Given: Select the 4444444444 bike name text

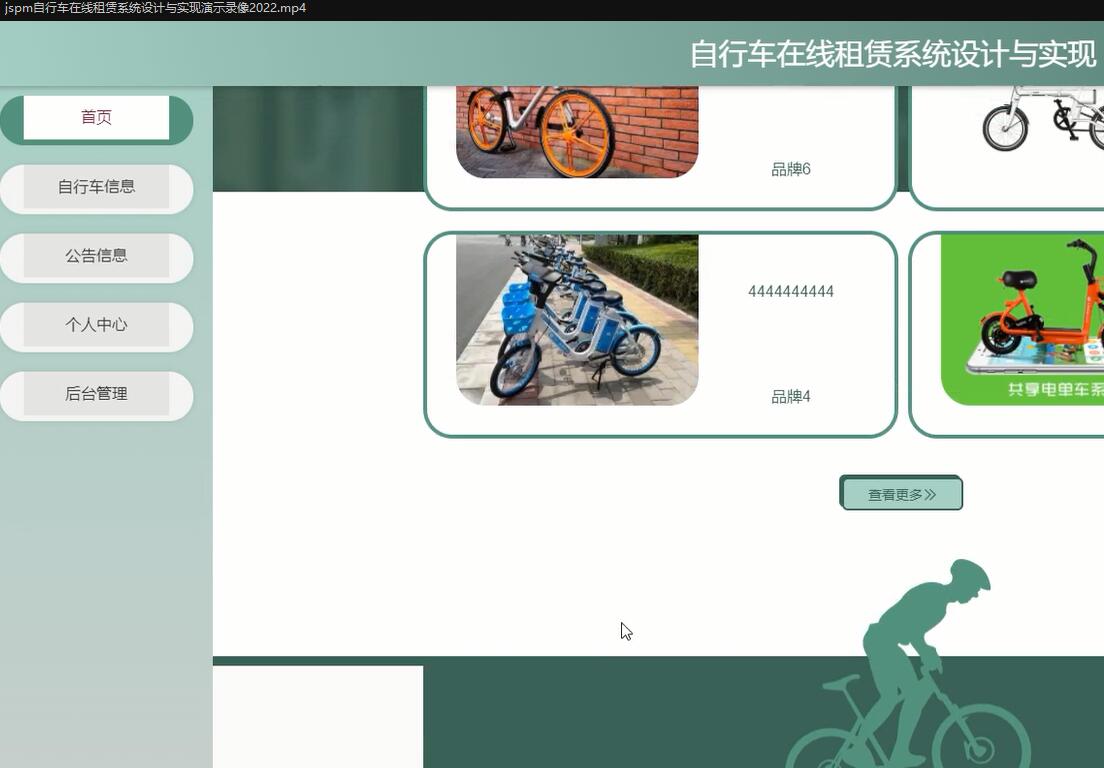Looking at the screenshot, I should coord(790,291).
